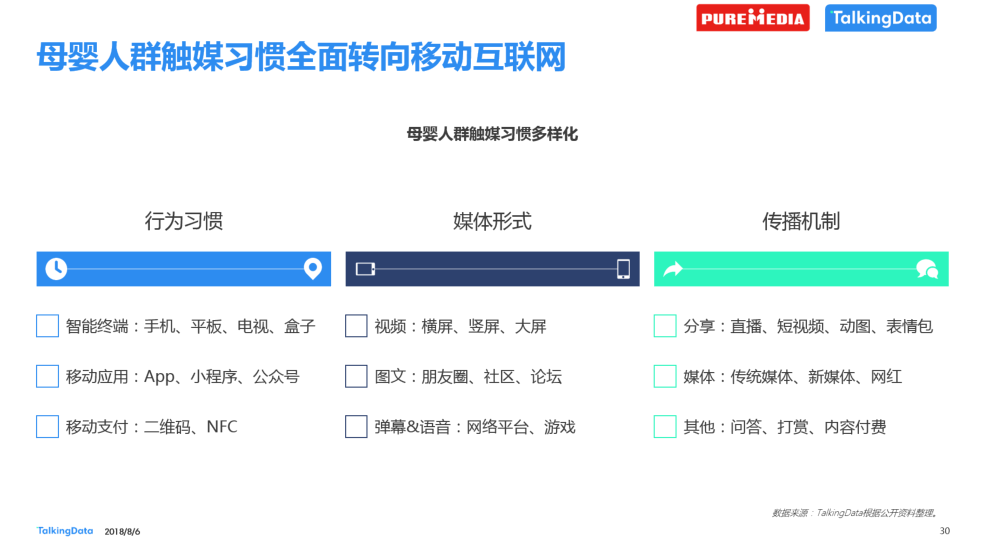Select the 媒体 checkbox in 传播机制 column
The height and width of the screenshot is (555, 983).
point(665,376)
